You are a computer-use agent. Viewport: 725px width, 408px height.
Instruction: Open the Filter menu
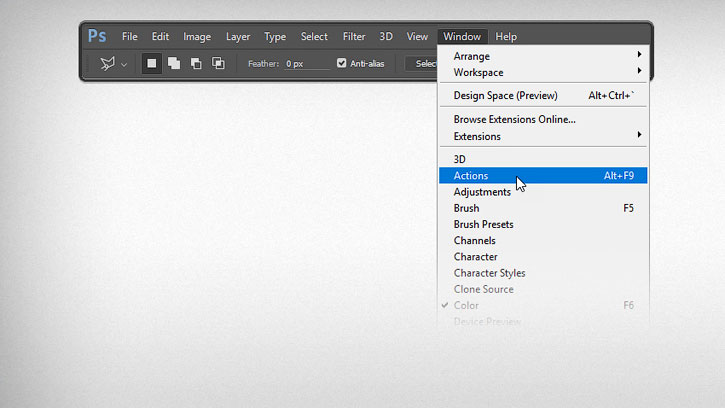[354, 37]
